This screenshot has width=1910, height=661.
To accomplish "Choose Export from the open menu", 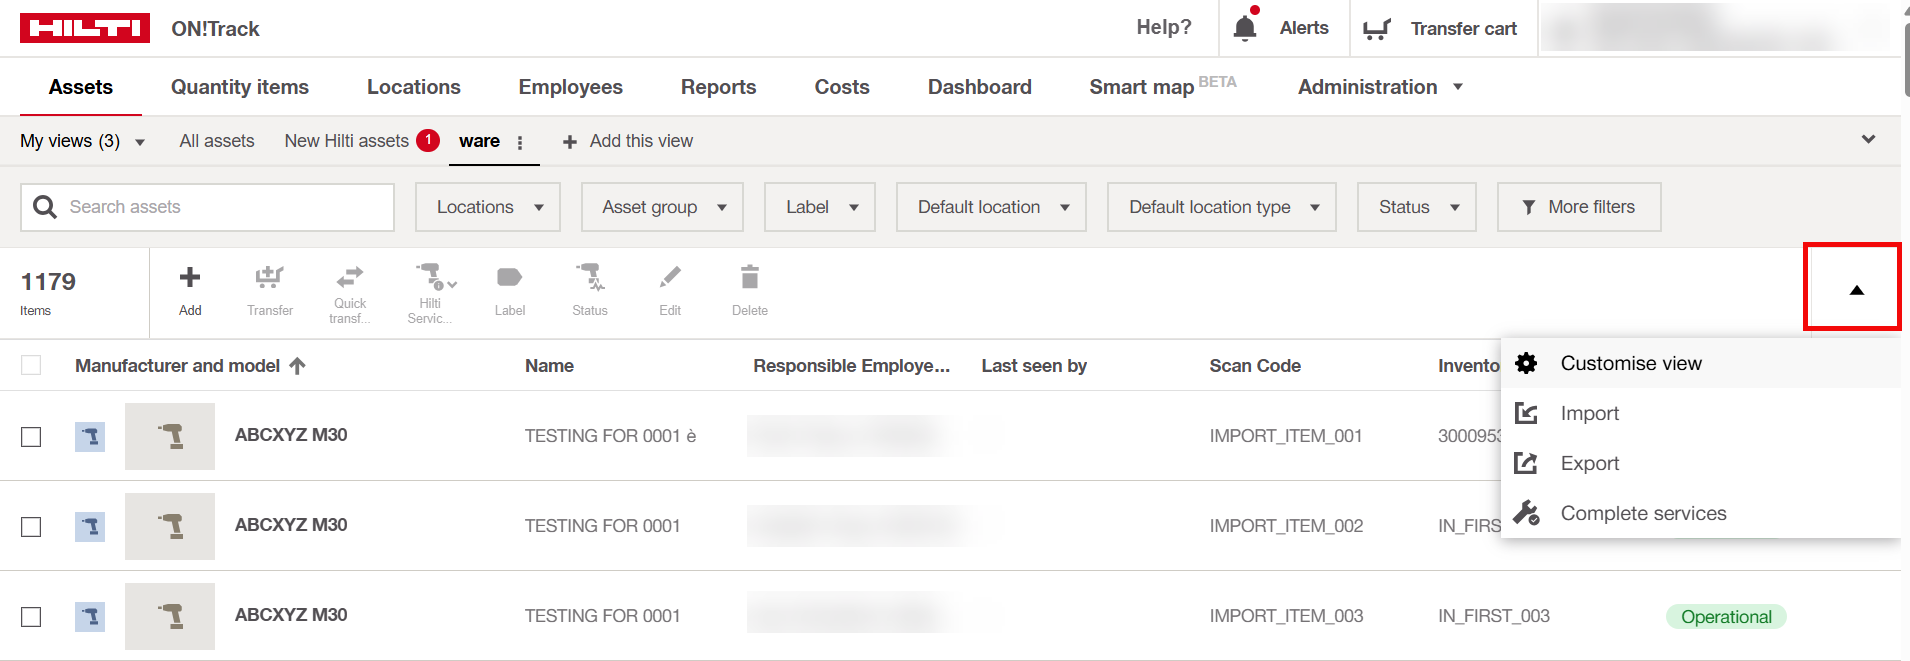I will click(1589, 464).
